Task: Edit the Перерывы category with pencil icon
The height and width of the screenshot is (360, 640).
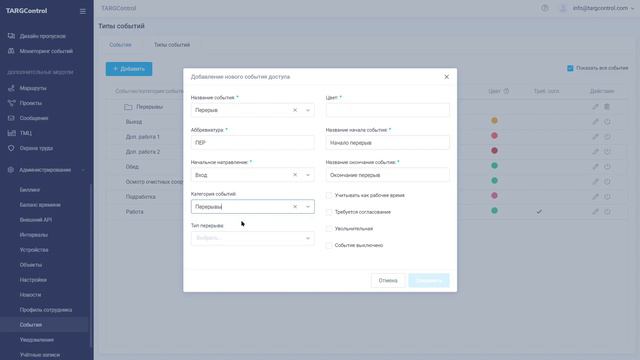Action: click(x=596, y=107)
